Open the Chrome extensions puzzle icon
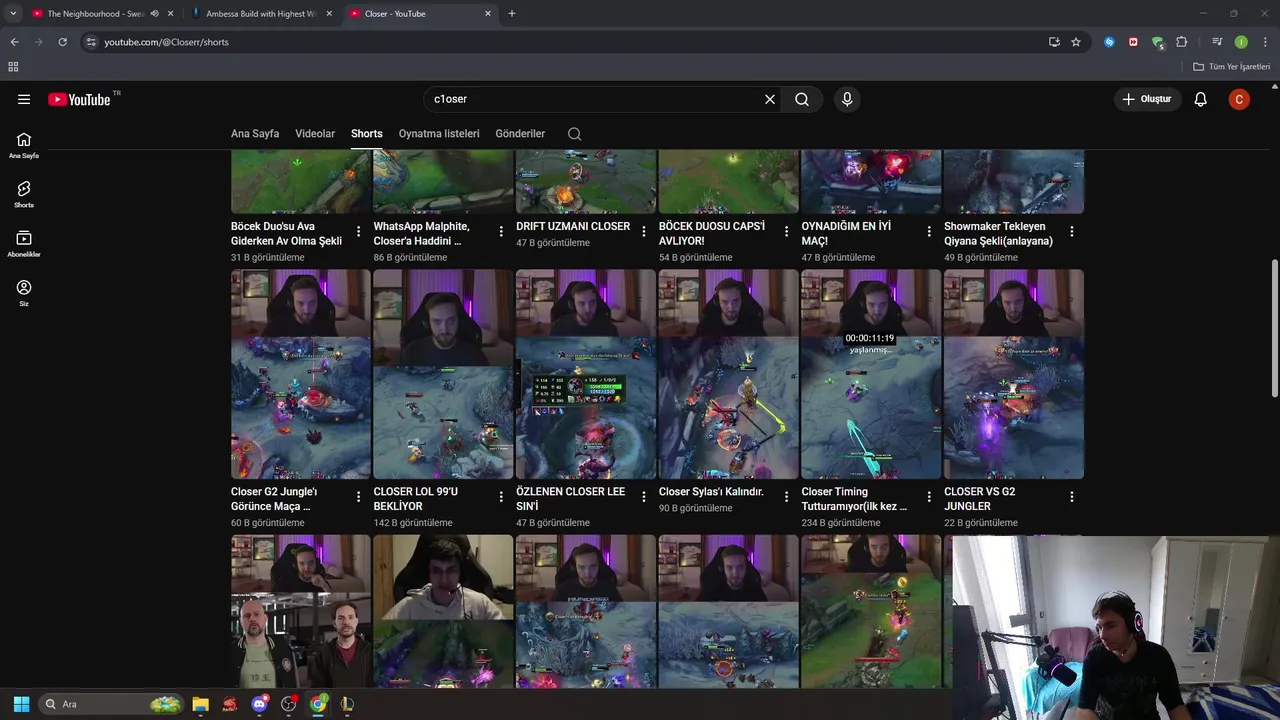Screen dimensions: 1280x720 1182,42
